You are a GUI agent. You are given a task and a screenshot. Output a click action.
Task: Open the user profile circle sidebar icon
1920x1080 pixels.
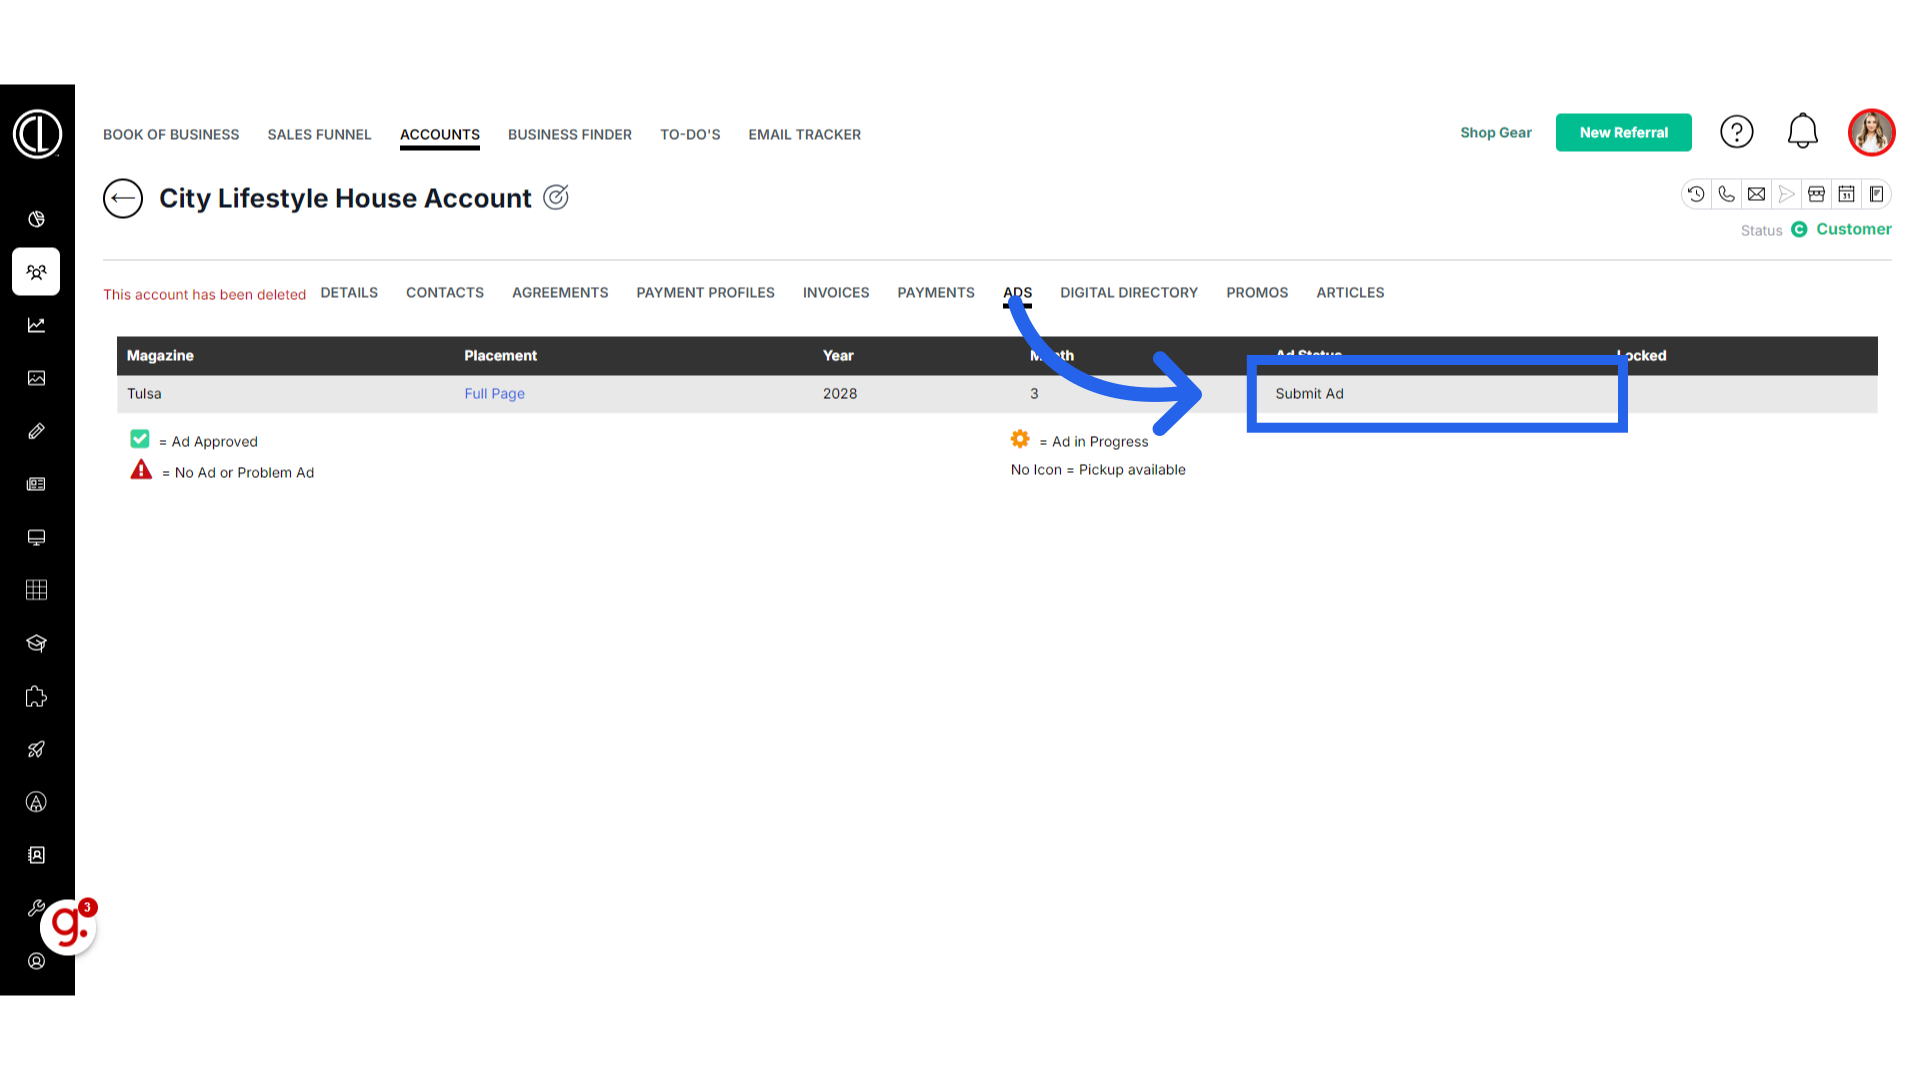click(x=36, y=961)
